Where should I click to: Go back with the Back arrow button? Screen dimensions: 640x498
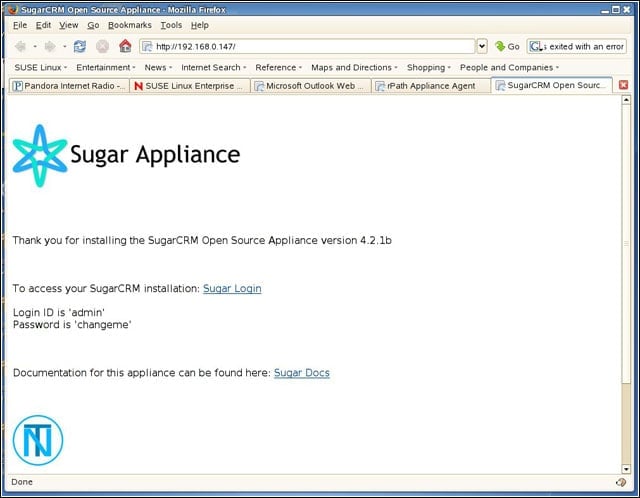[20, 47]
